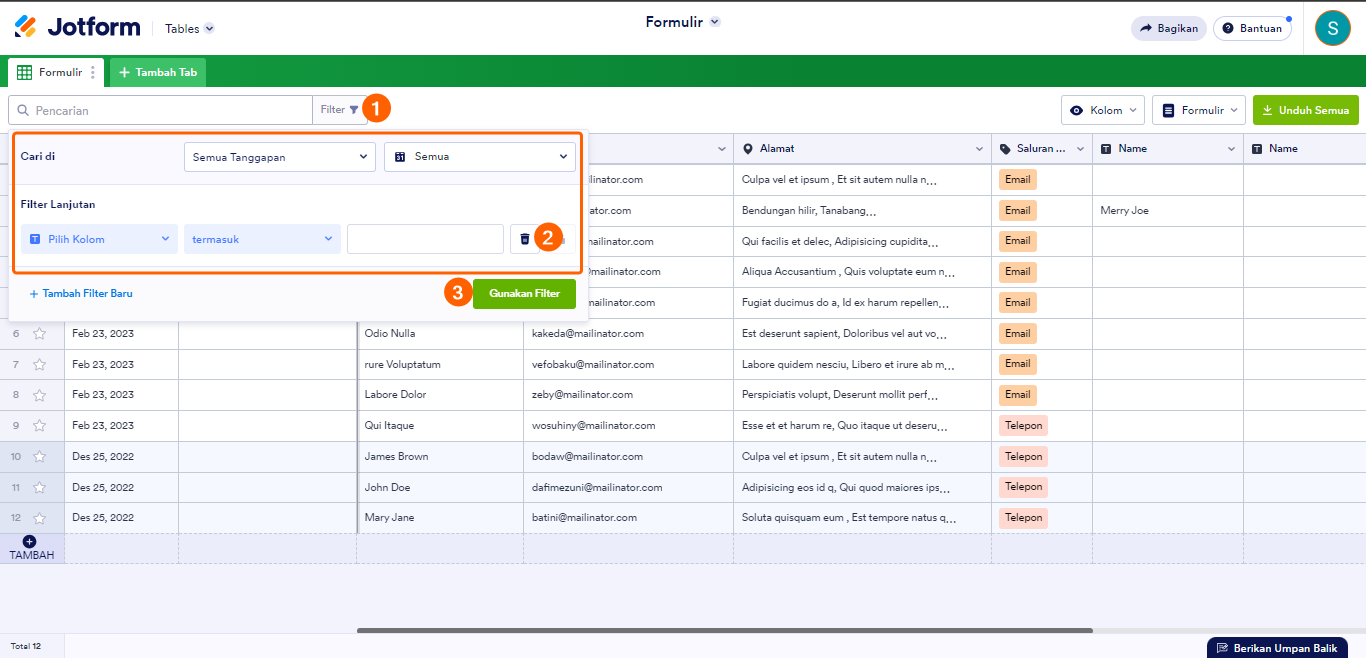This screenshot has width=1366, height=658.
Task: Click the Merry Joe name cell
Action: (x=1168, y=210)
